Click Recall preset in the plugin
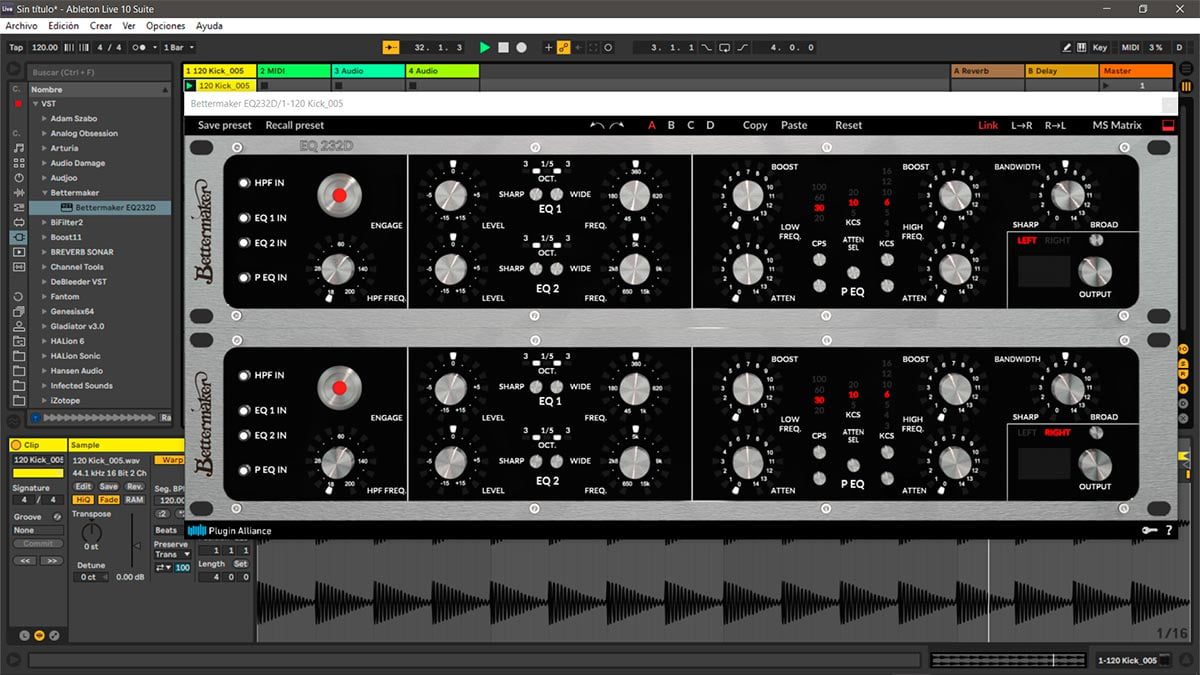 [x=295, y=125]
